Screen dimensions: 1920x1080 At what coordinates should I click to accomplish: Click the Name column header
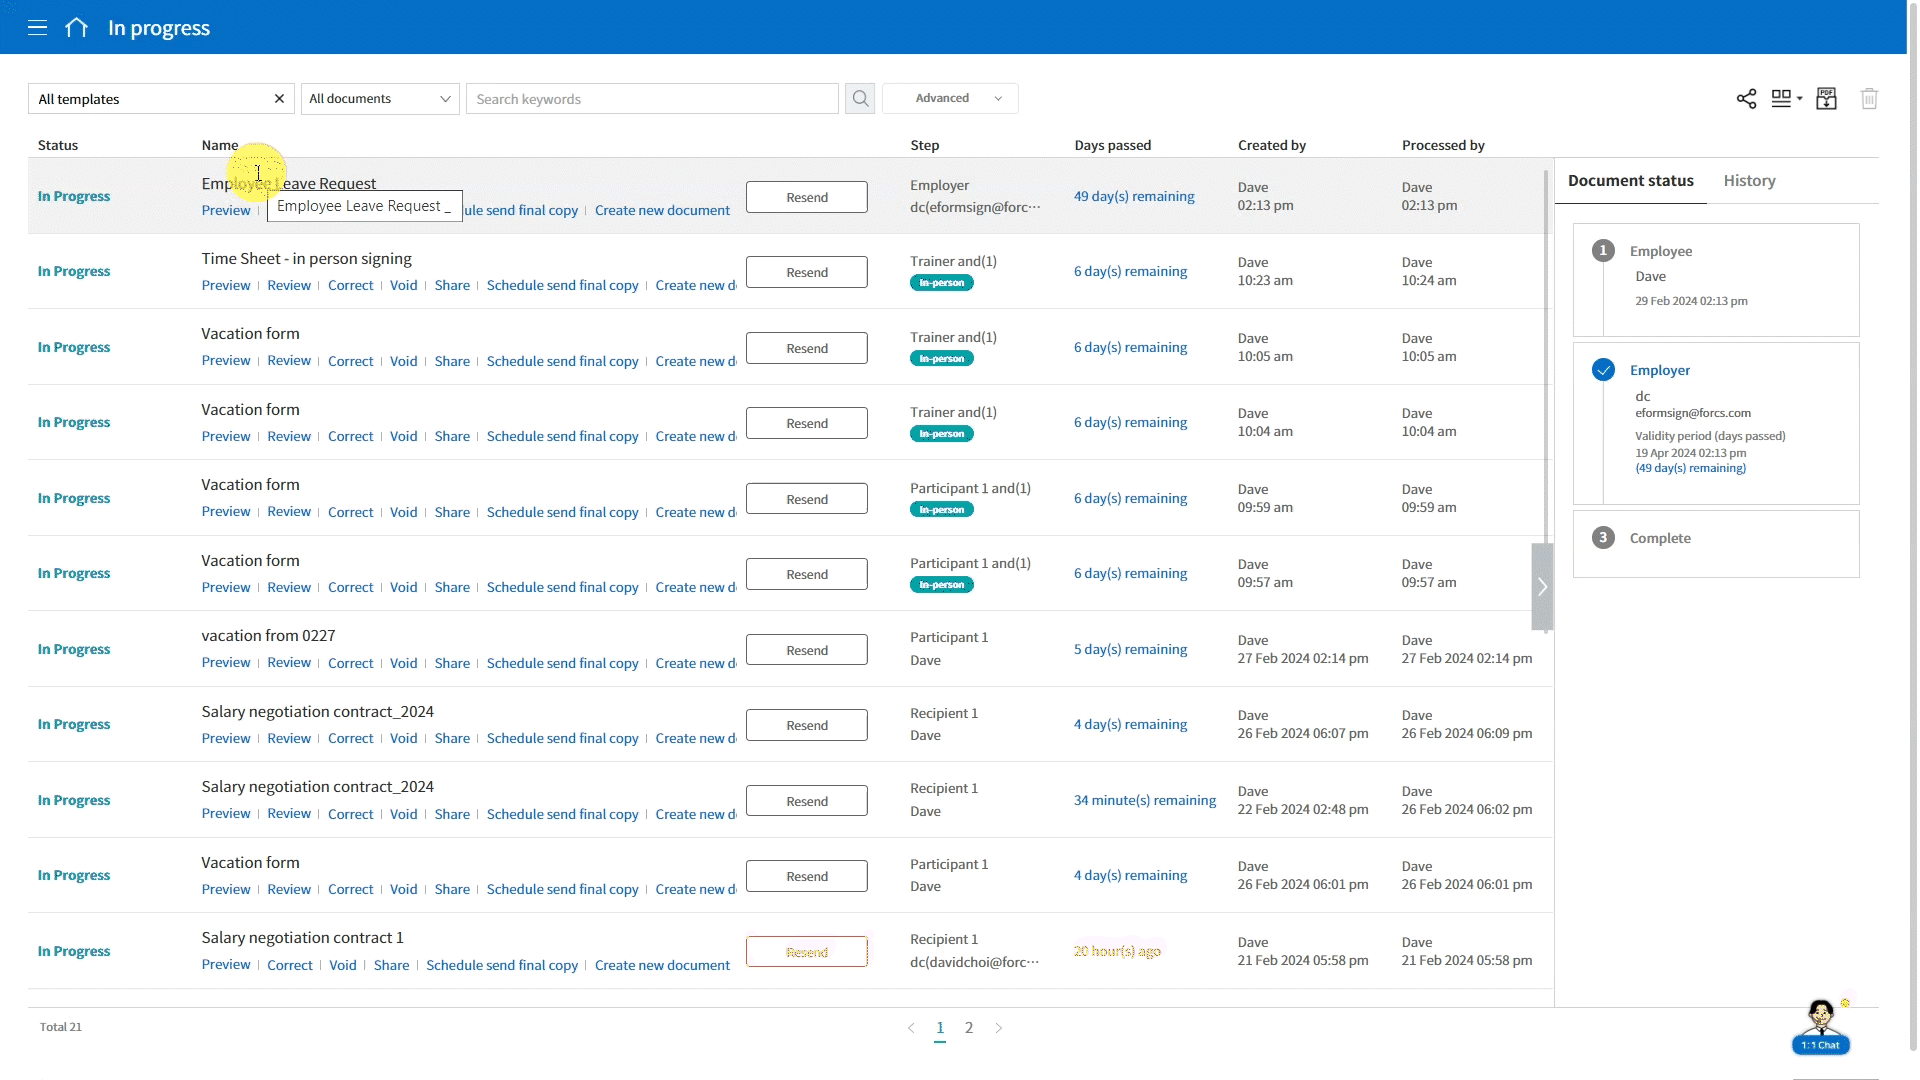coord(220,145)
